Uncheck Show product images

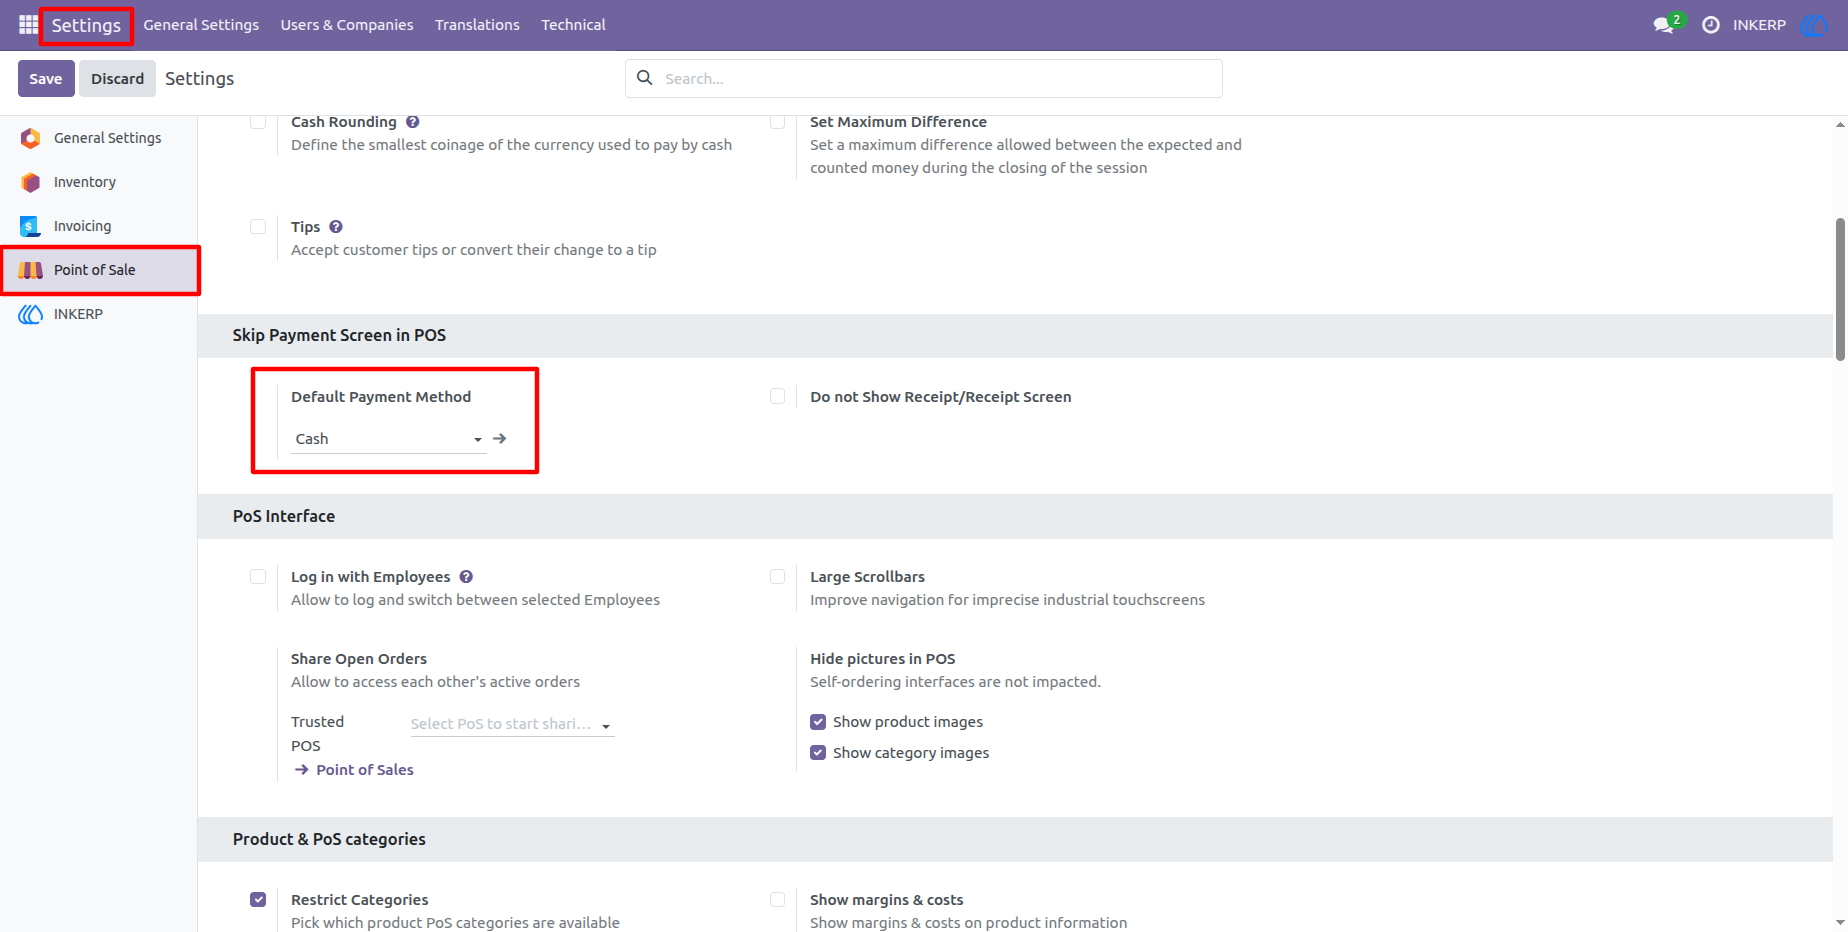(818, 722)
